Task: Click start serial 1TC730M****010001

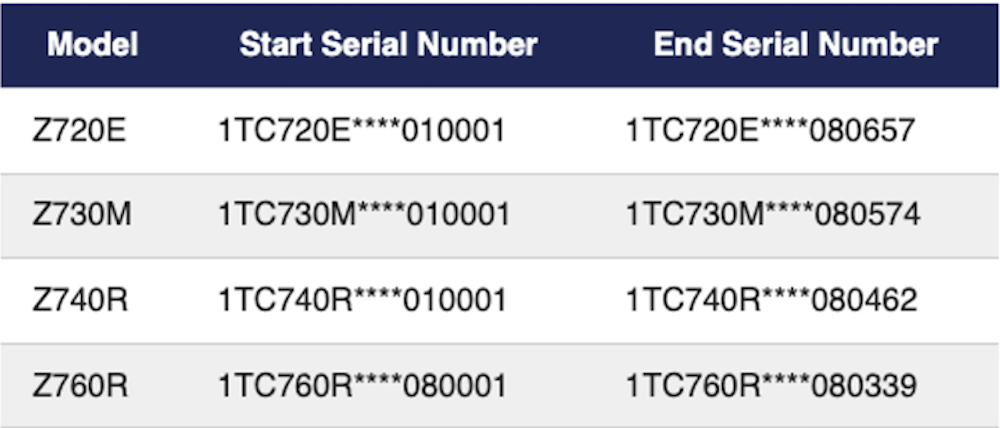Action: coord(364,215)
